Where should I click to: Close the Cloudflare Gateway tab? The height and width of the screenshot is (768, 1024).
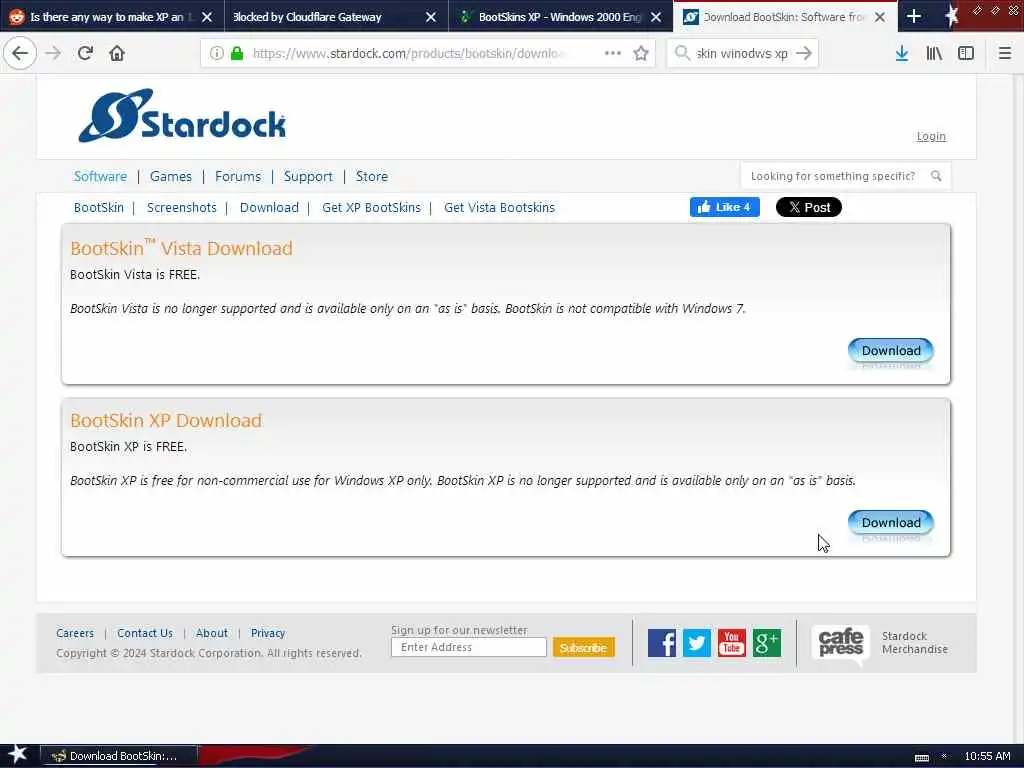[430, 17]
